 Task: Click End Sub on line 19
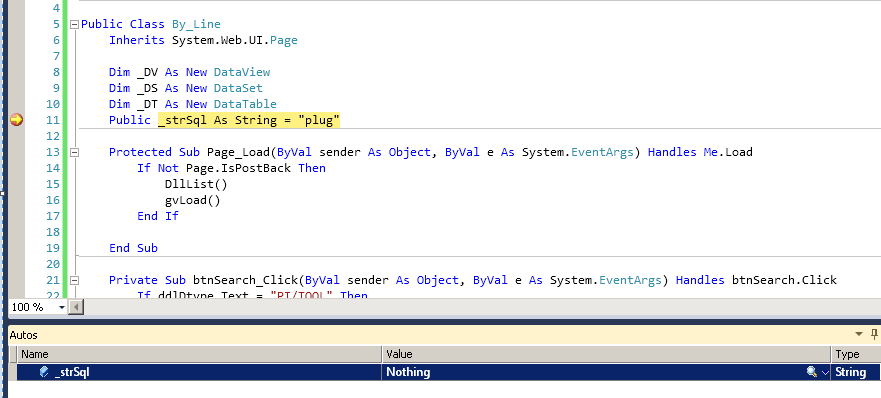pyautogui.click(x=133, y=248)
